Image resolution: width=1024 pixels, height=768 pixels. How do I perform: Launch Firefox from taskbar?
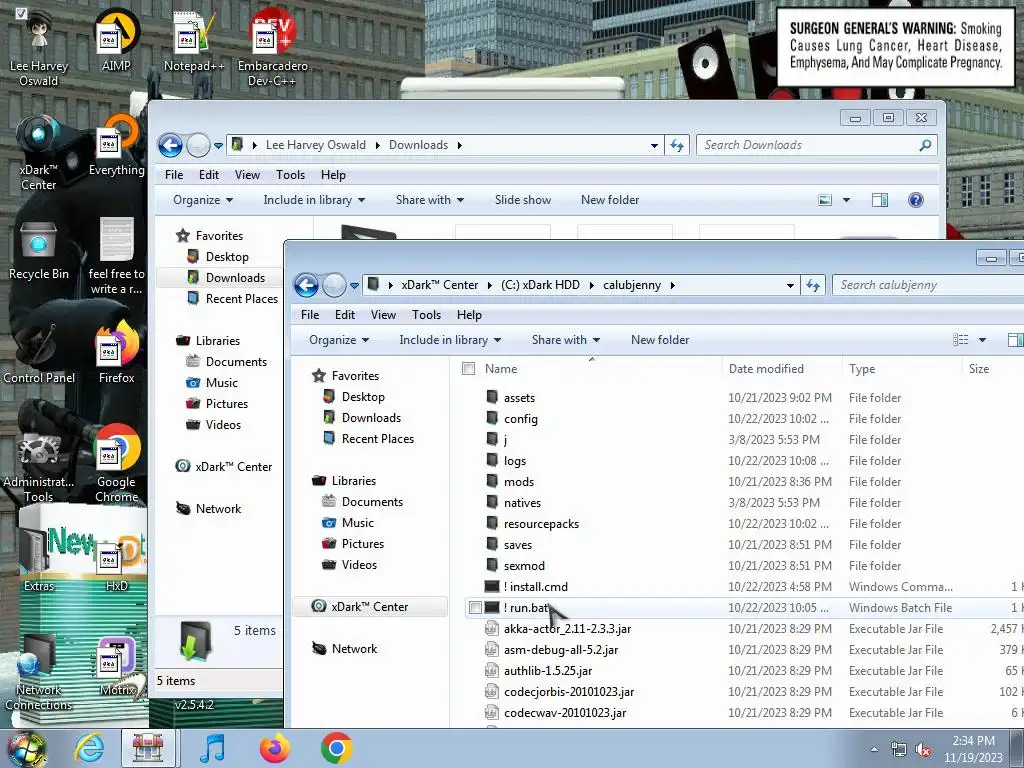(274, 748)
